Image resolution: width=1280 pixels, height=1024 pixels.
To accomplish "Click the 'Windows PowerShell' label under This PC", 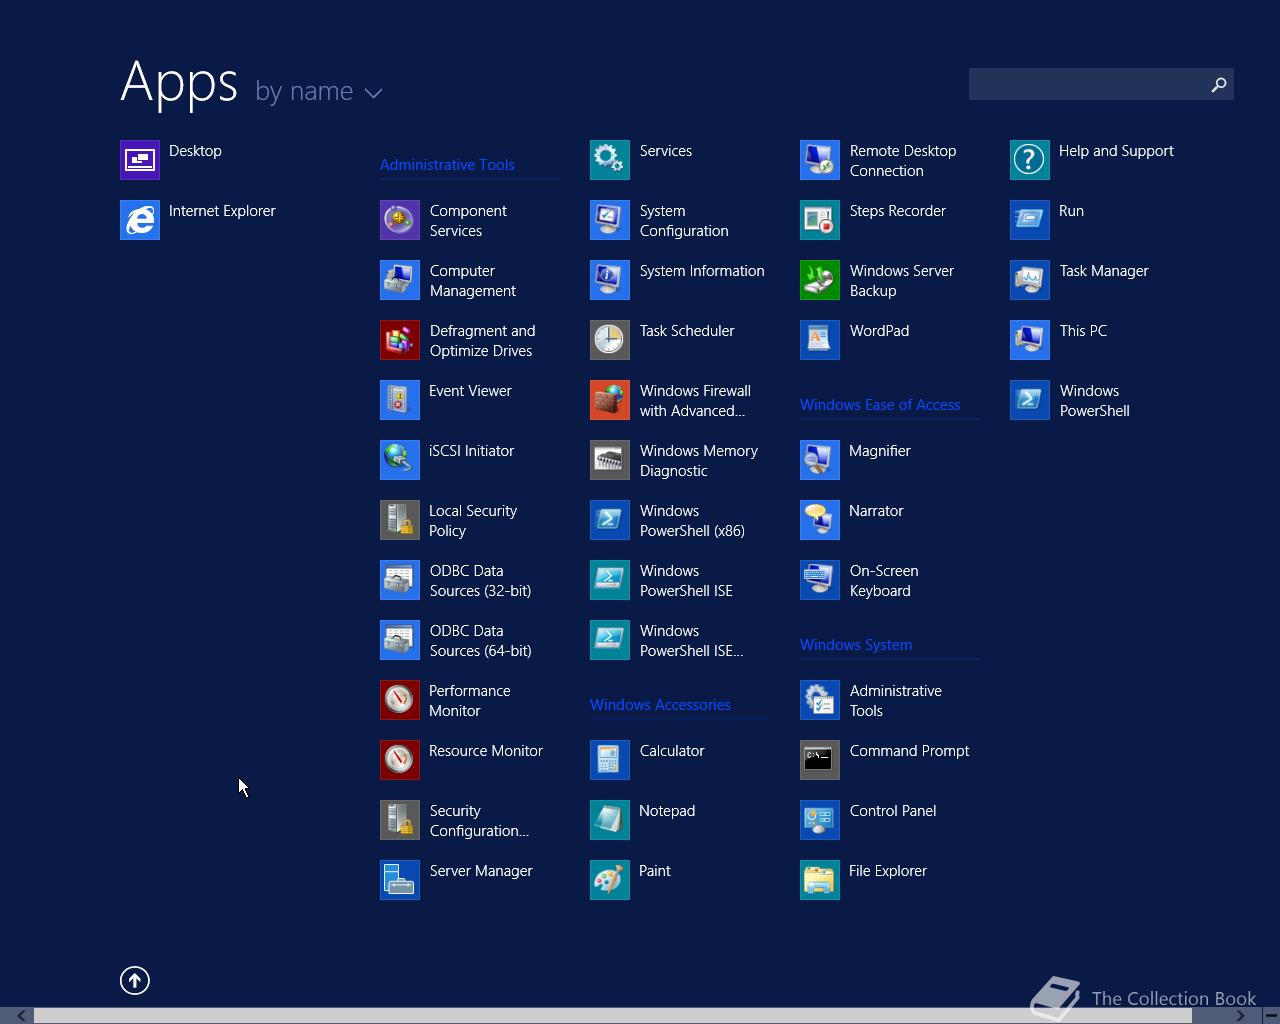I will pos(1094,401).
